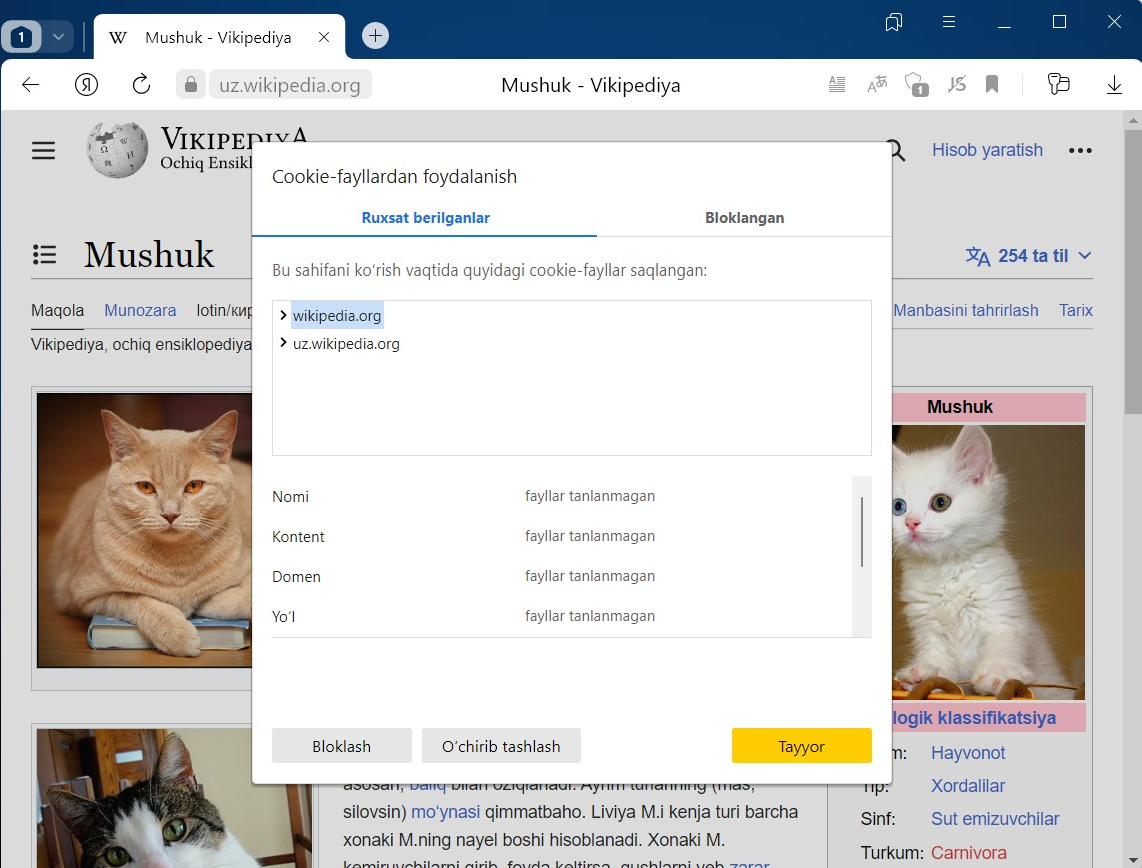
Task: Select the Ruxsat berilganlar tab
Action: 425,218
